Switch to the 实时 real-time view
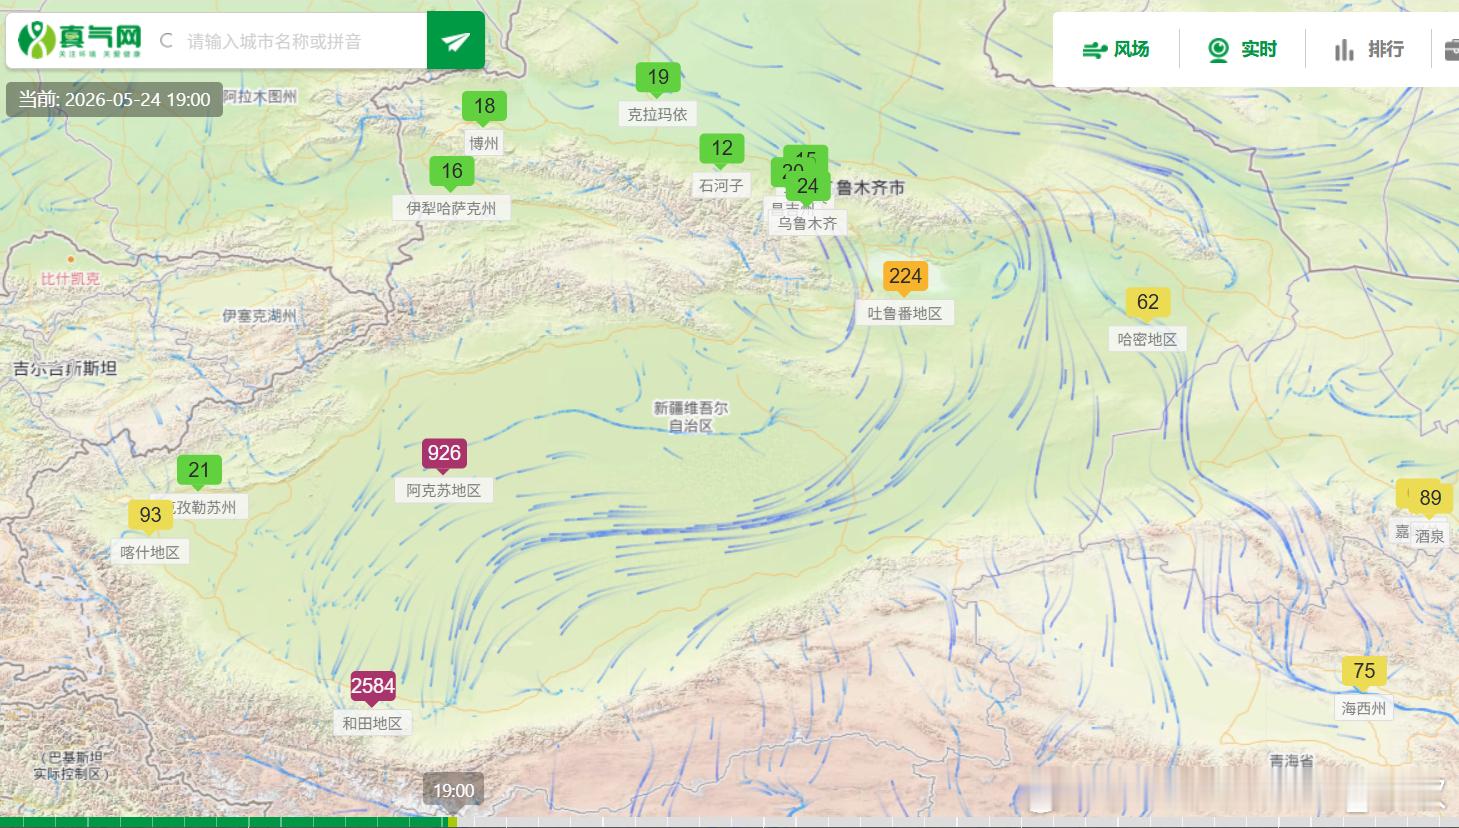The image size is (1459, 828). coord(1243,49)
